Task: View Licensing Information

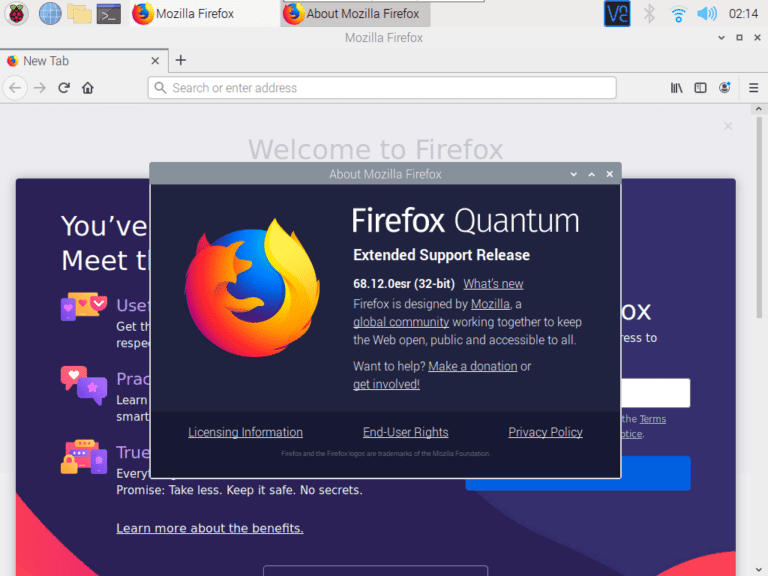Action: tap(245, 432)
